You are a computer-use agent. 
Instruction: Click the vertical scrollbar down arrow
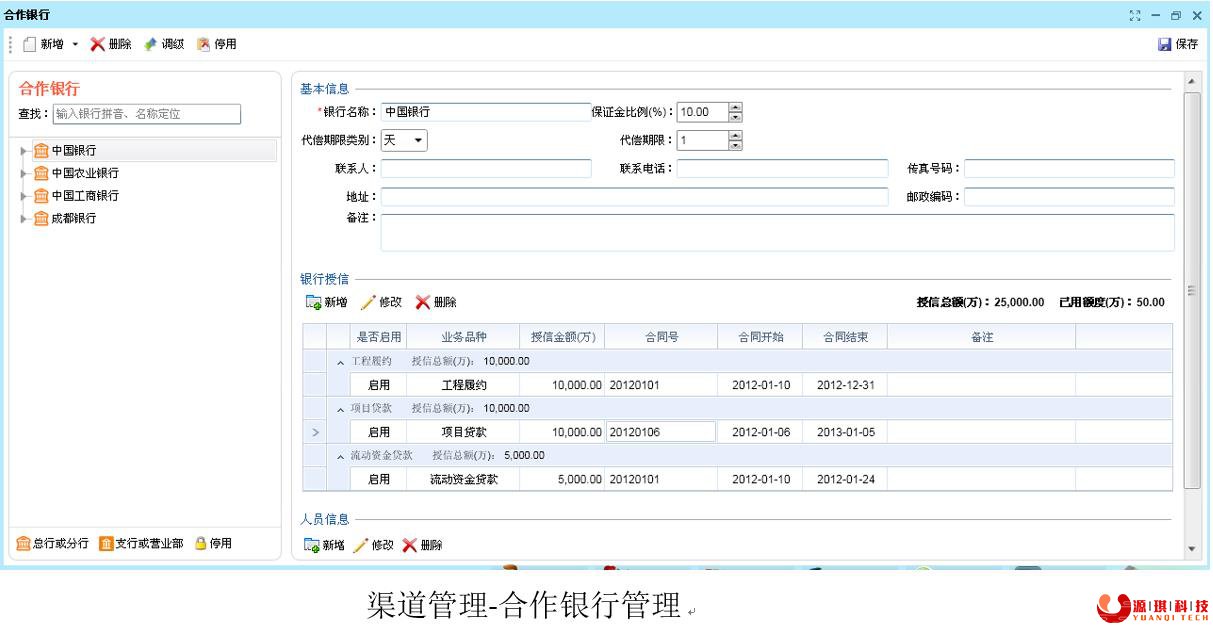point(1191,548)
